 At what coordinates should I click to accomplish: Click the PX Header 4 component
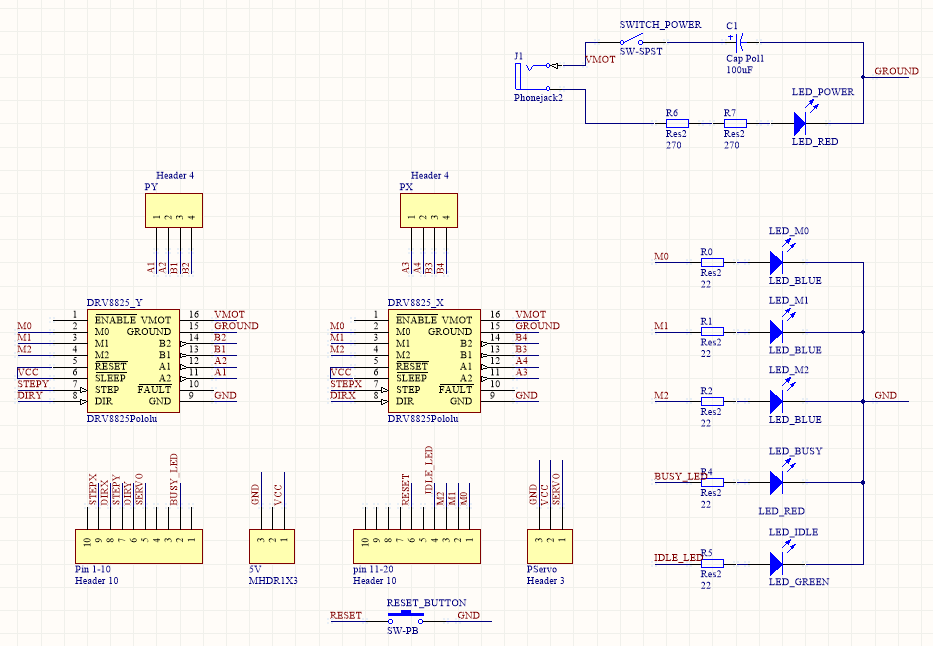coord(428,211)
